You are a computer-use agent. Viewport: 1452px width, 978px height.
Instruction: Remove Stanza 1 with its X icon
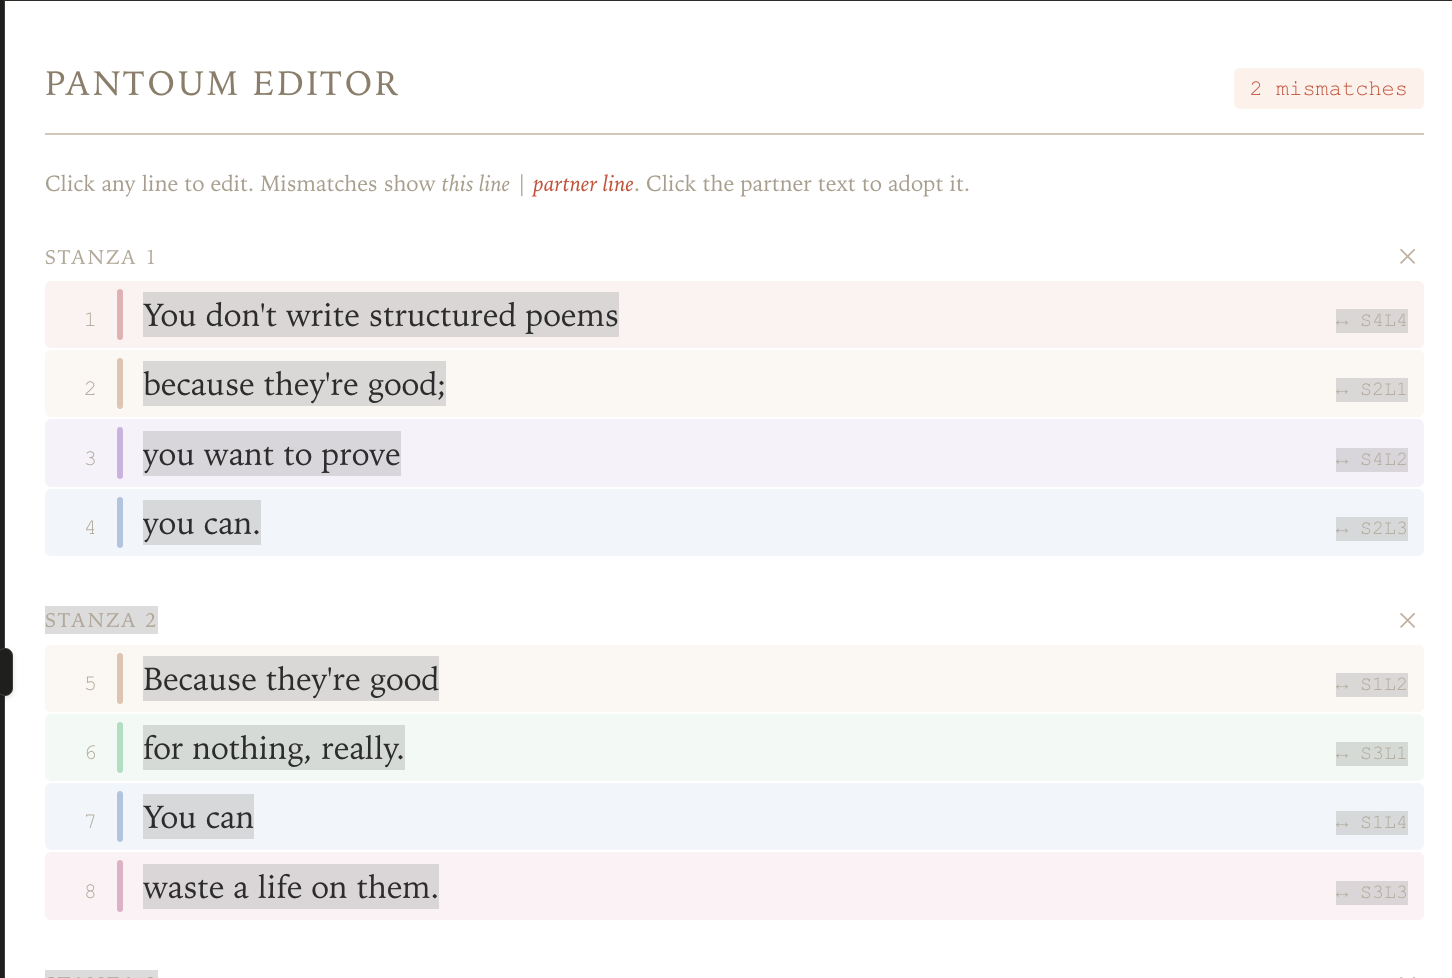point(1407,257)
